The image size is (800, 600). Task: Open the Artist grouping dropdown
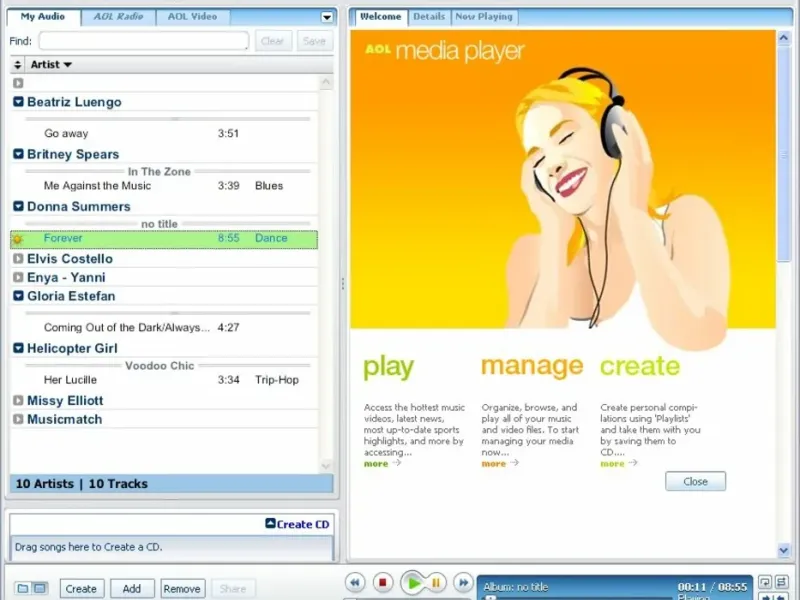point(51,65)
